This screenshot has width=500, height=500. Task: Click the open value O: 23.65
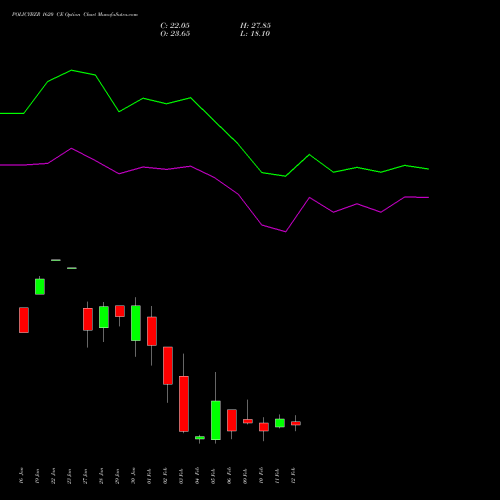tap(175, 34)
